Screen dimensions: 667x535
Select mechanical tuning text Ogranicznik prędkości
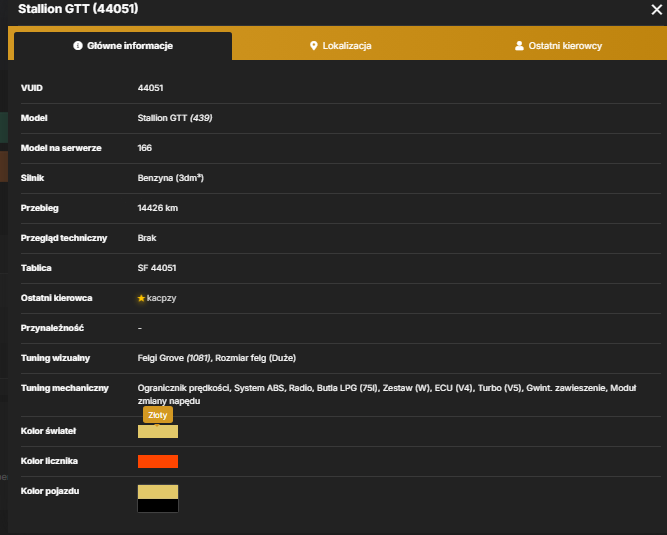click(184, 388)
